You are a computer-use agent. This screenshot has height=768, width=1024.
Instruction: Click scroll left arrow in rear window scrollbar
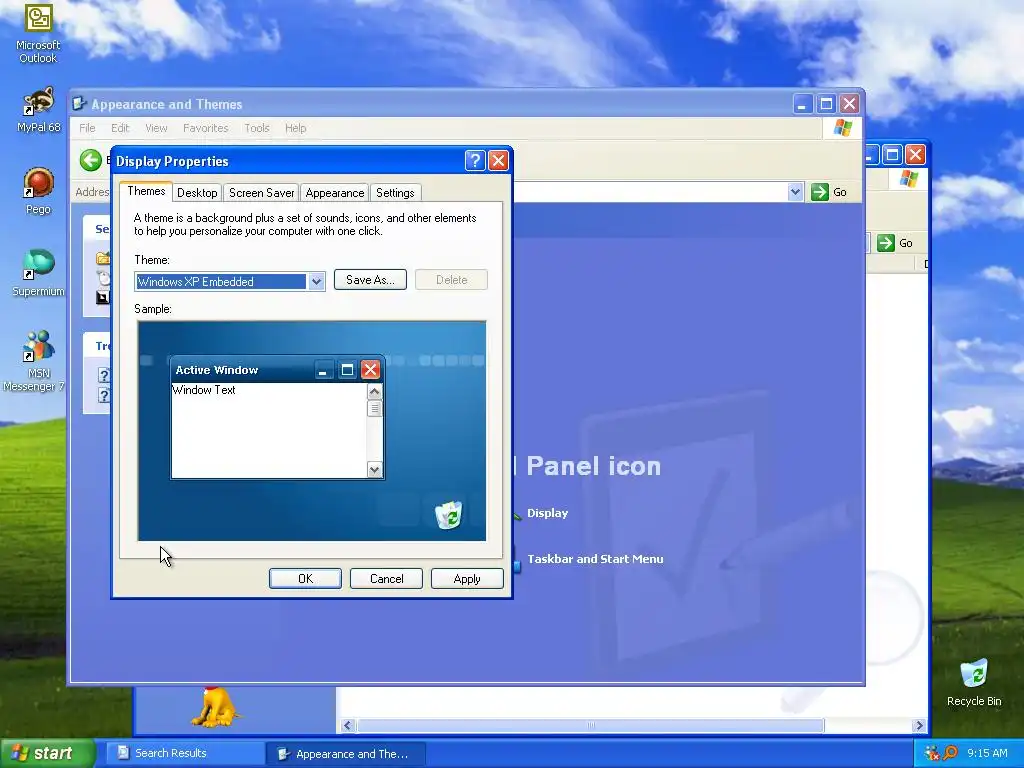coord(347,726)
